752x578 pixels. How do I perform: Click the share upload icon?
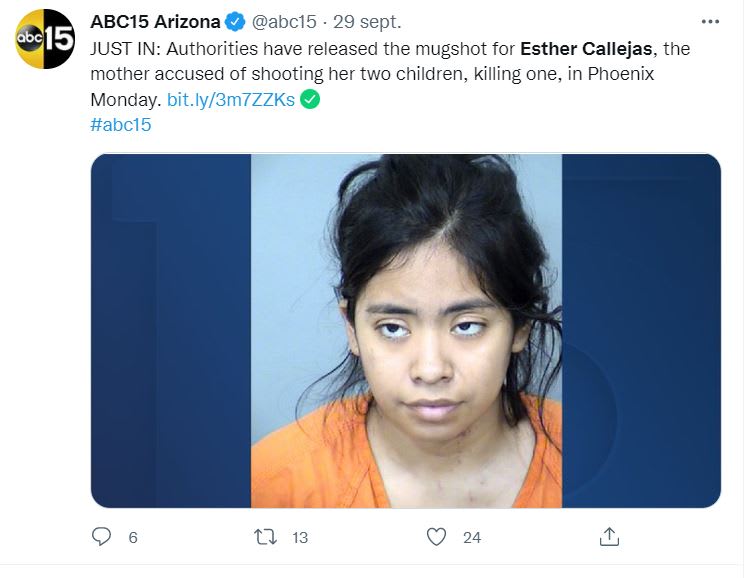pyautogui.click(x=609, y=536)
